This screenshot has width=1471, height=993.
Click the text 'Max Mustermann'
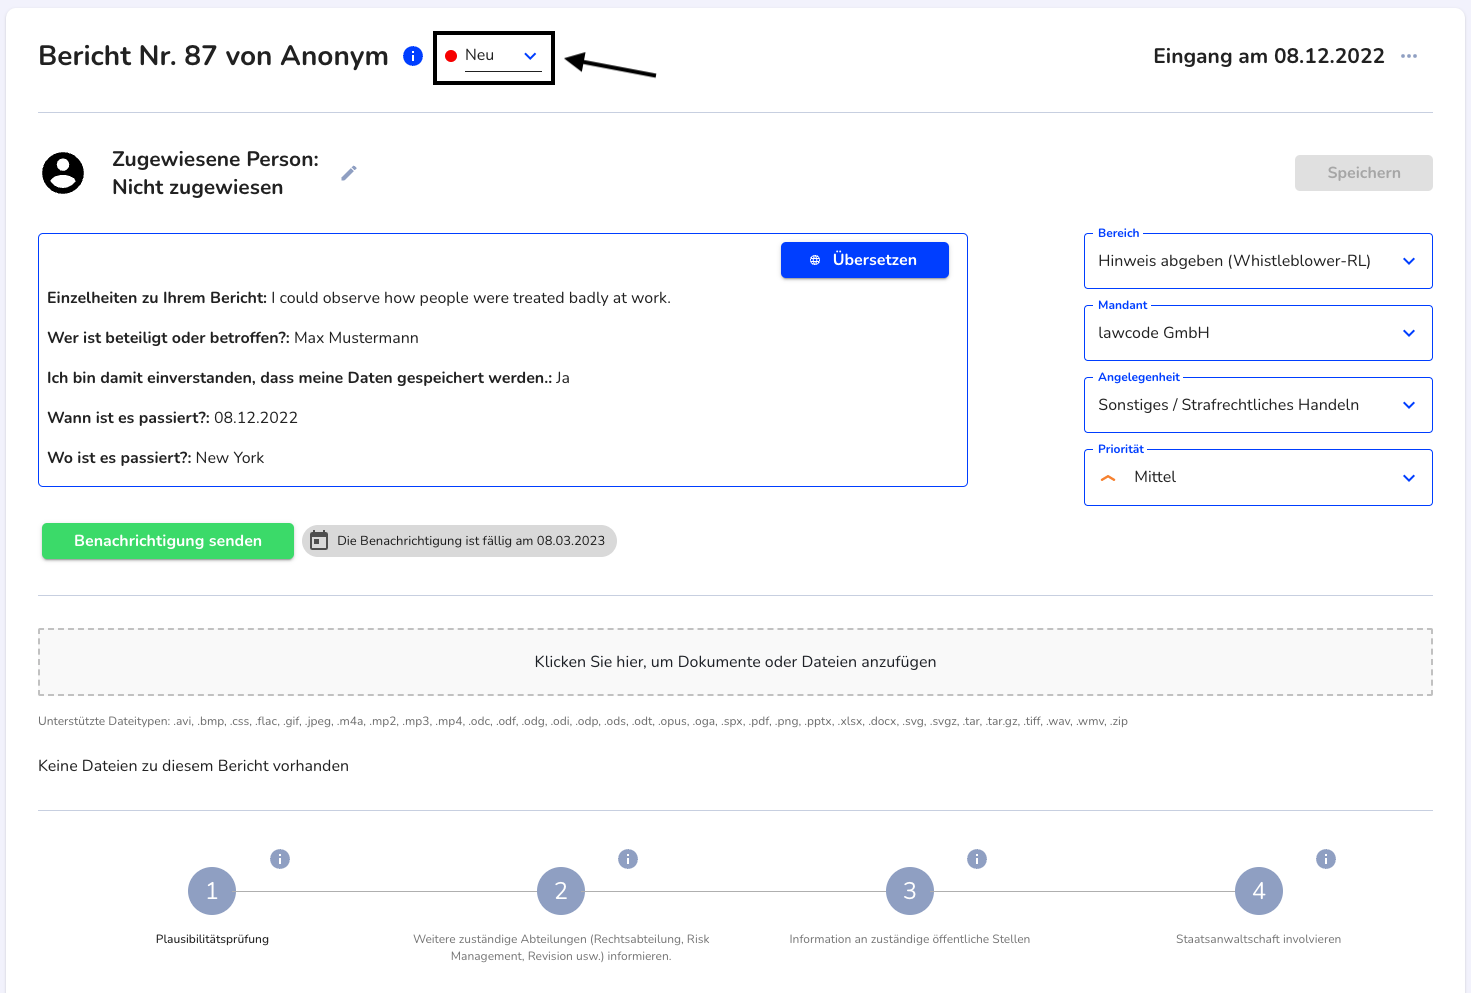click(x=356, y=338)
